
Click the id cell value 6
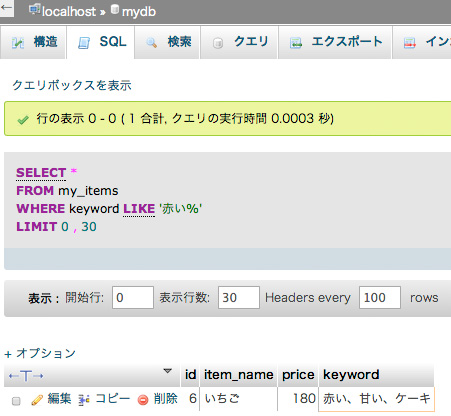click(x=193, y=399)
